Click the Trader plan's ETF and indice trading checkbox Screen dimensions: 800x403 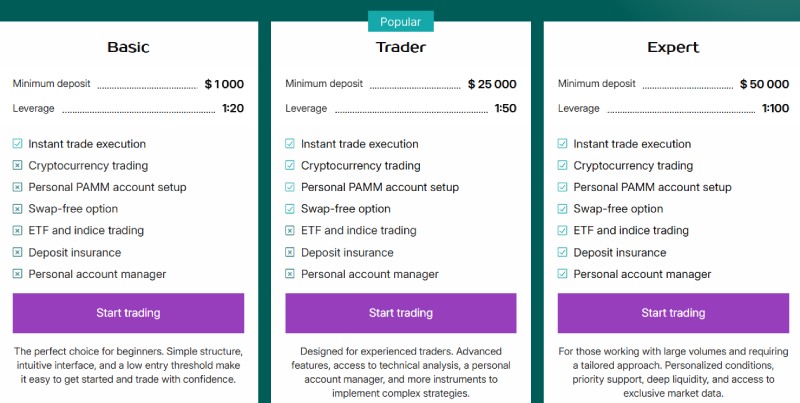pos(290,231)
